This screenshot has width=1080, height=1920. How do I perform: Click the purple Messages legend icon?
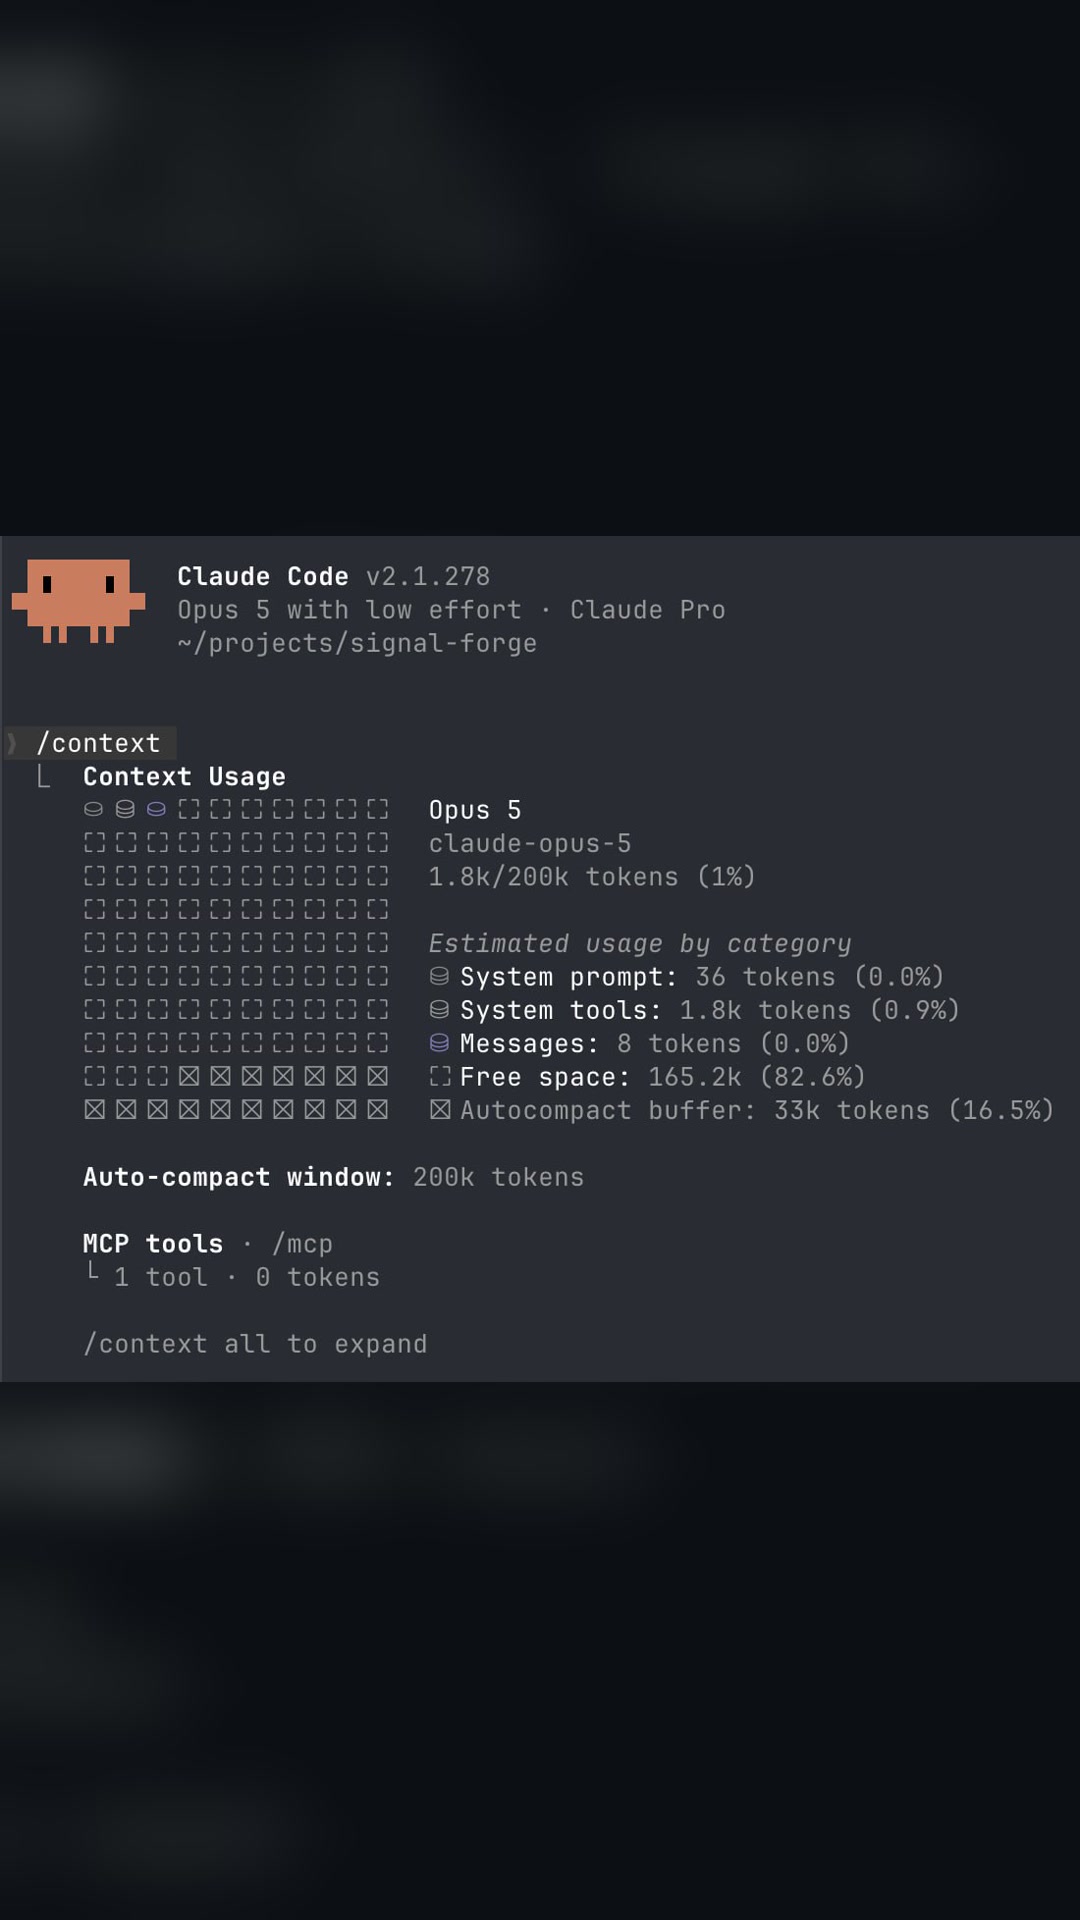pyautogui.click(x=439, y=1044)
